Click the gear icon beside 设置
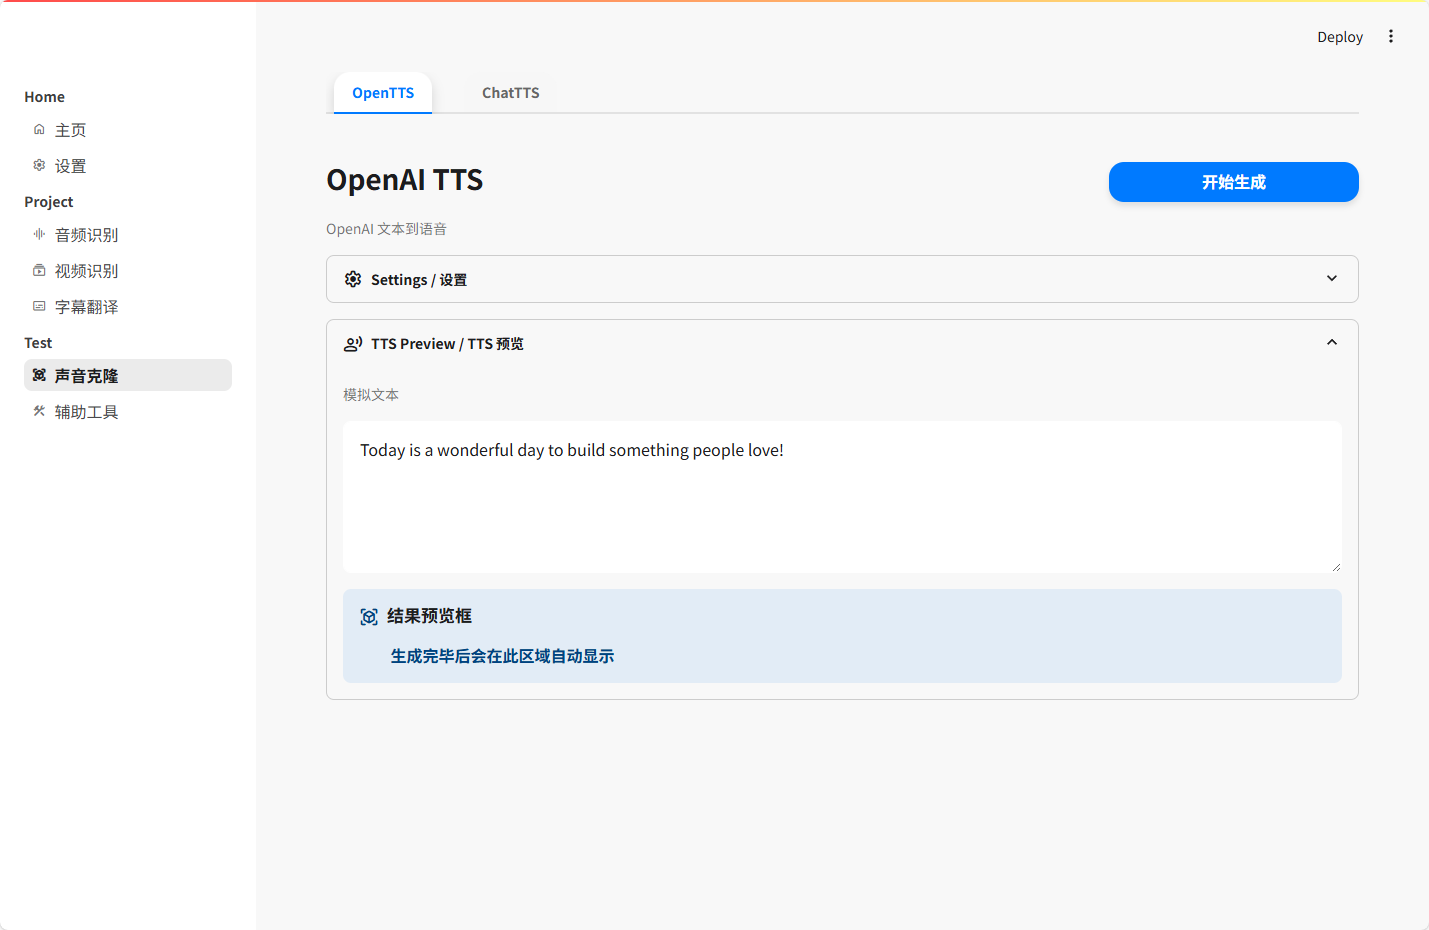 tap(39, 165)
